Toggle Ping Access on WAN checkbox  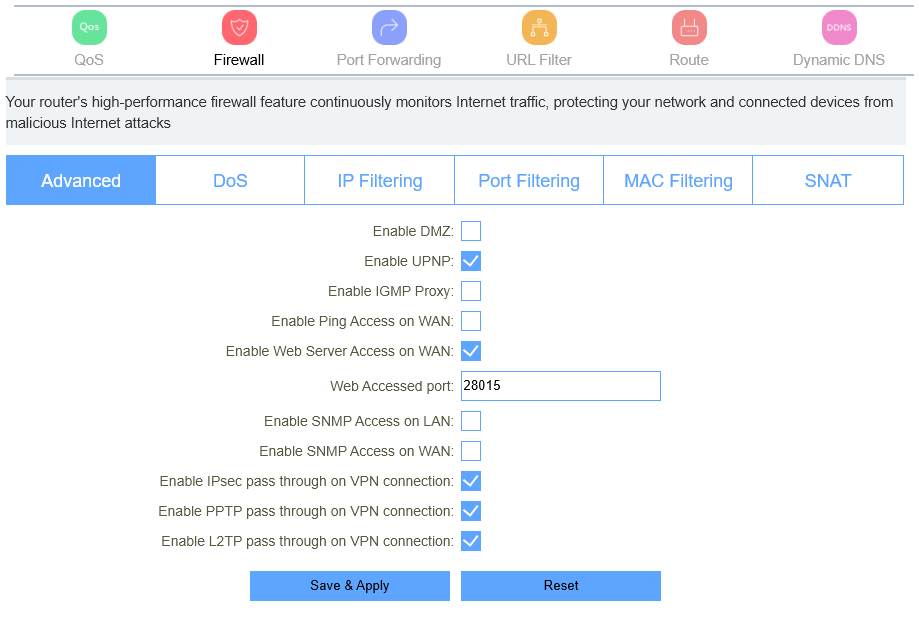click(x=471, y=321)
